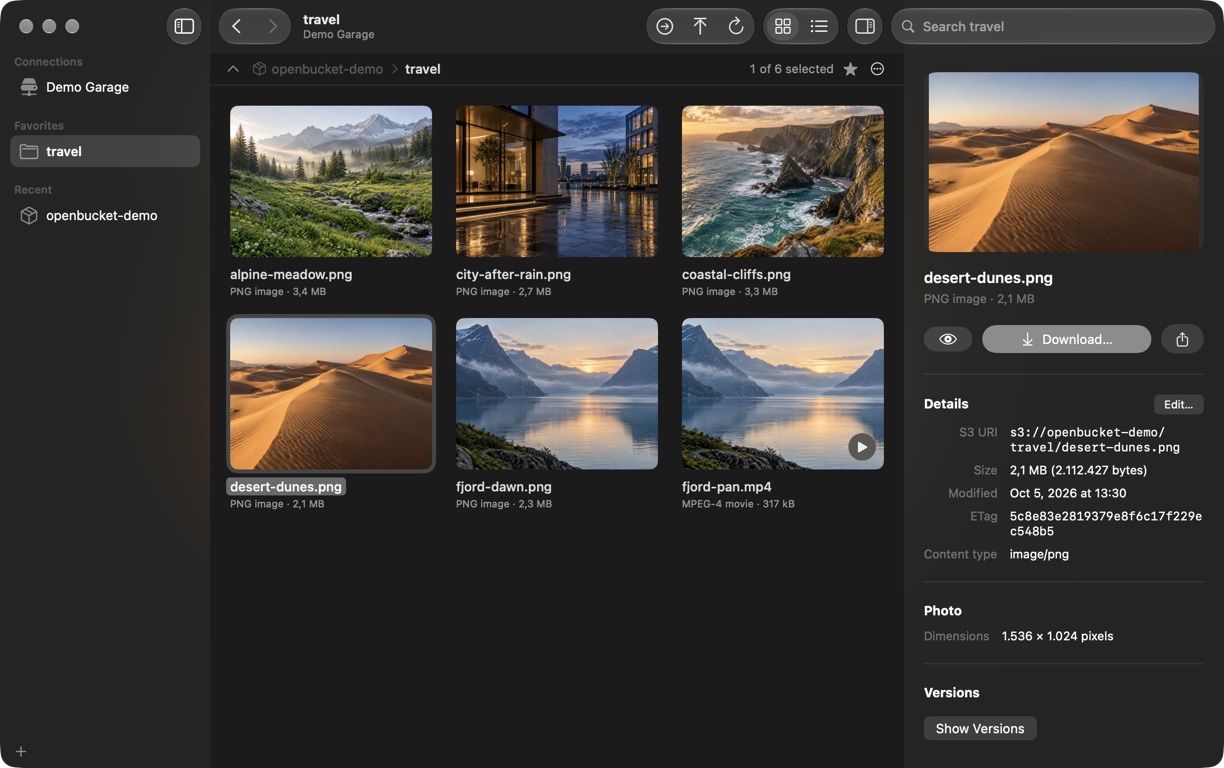The width and height of the screenshot is (1224, 768).
Task: Go forward with the right chevron
Action: coord(272,26)
